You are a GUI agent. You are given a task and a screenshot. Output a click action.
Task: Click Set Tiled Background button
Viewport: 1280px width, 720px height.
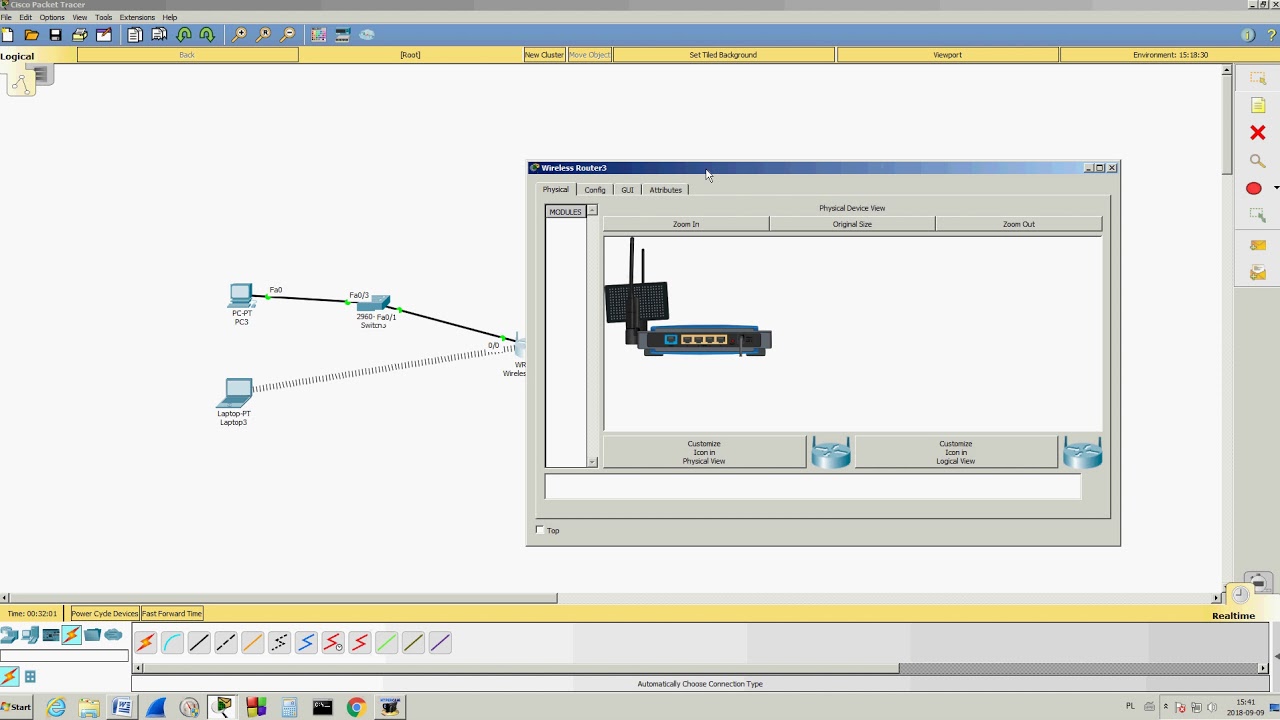point(723,55)
